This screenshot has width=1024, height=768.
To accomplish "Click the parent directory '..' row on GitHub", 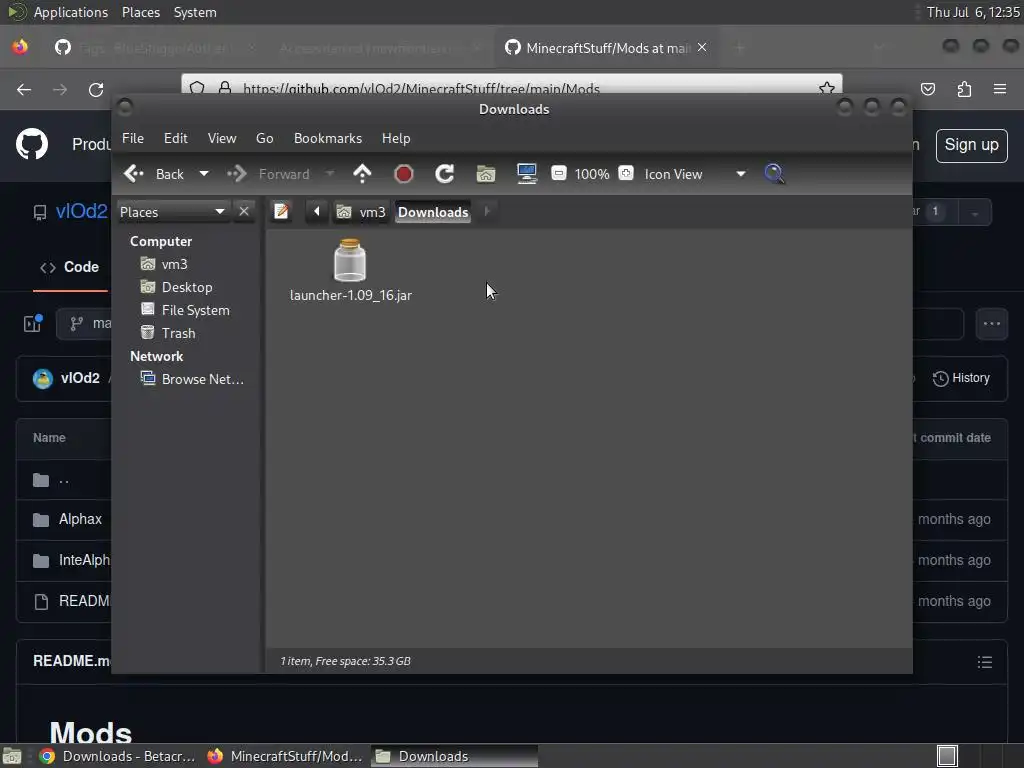I will pos(64,480).
